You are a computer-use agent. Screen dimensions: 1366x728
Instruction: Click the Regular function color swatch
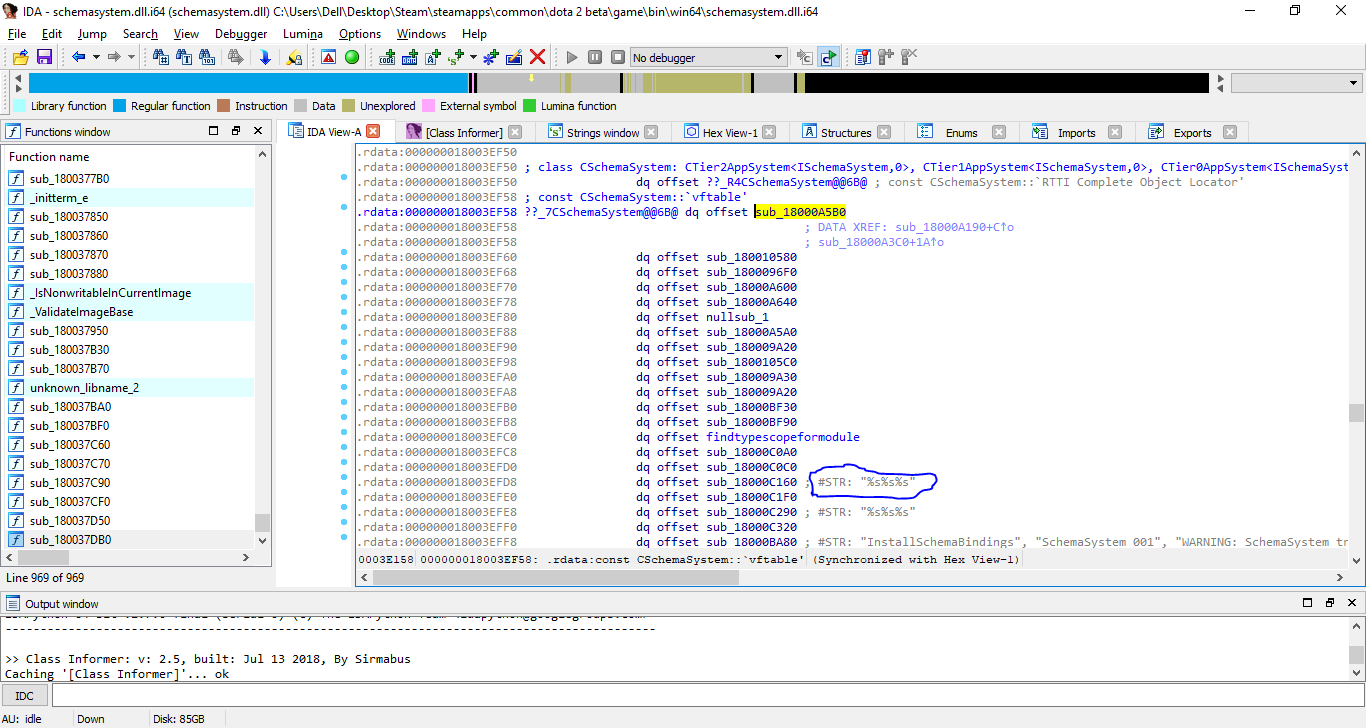pyautogui.click(x=119, y=106)
